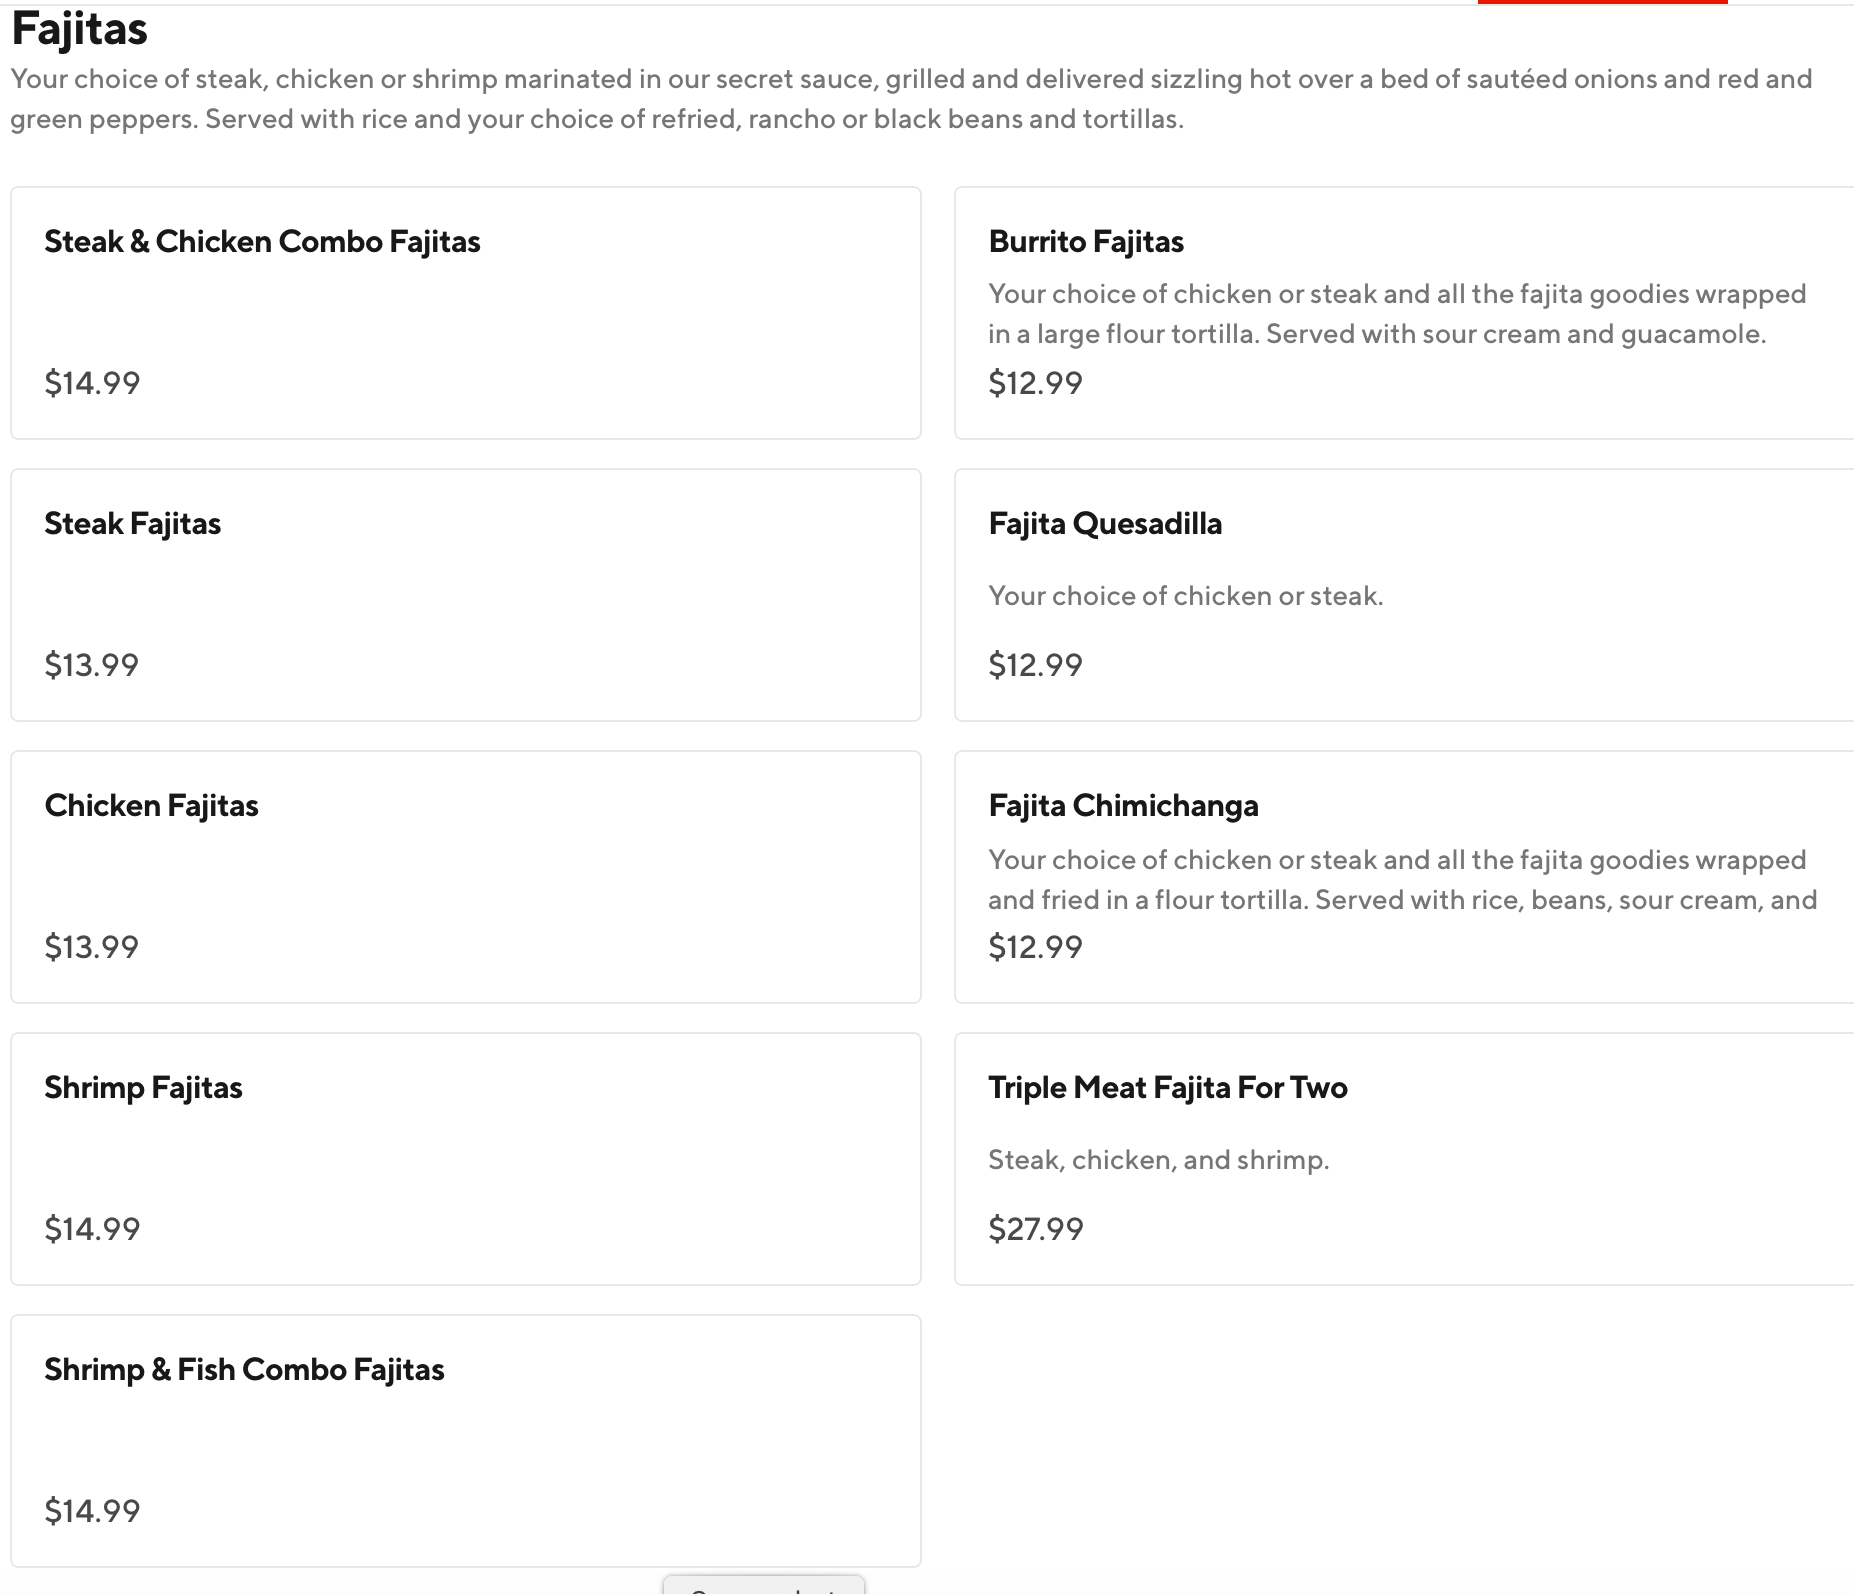Screen dimensions: 1854x1594
Task: Click the Steak & Chicken Combo $14.99 price
Action: pos(92,383)
